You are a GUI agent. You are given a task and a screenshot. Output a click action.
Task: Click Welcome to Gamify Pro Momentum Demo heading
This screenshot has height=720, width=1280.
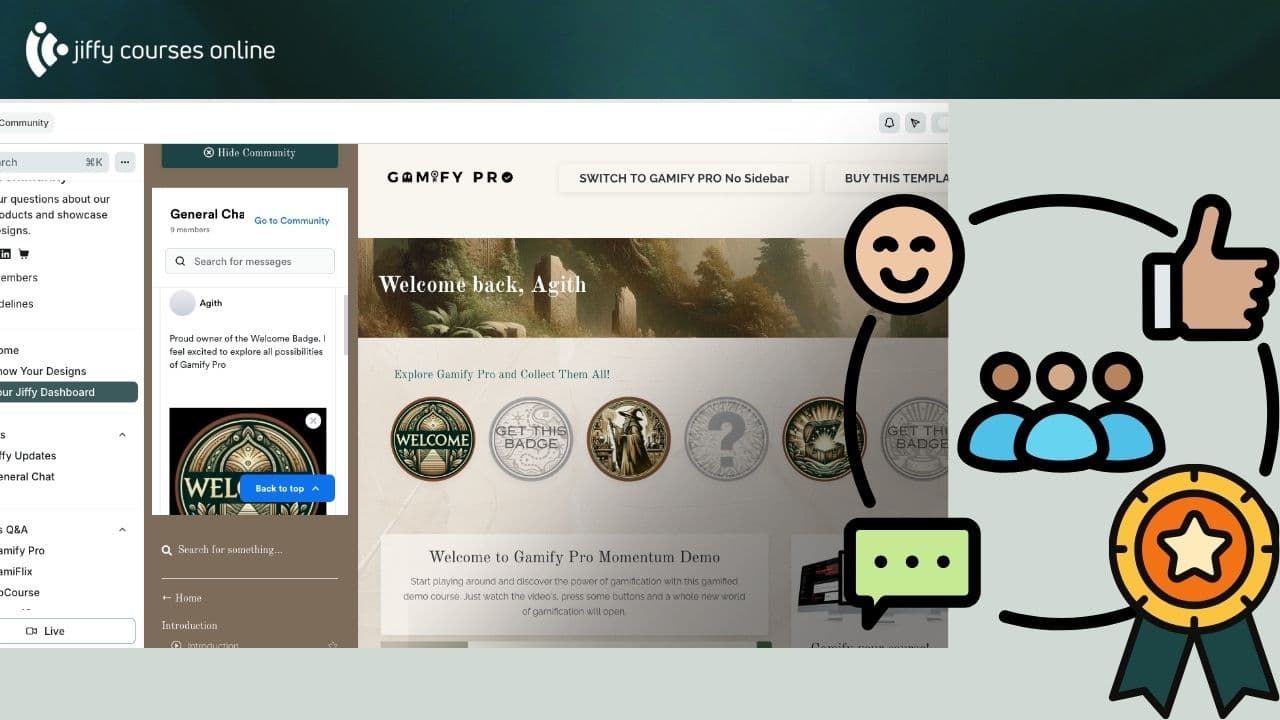point(575,557)
